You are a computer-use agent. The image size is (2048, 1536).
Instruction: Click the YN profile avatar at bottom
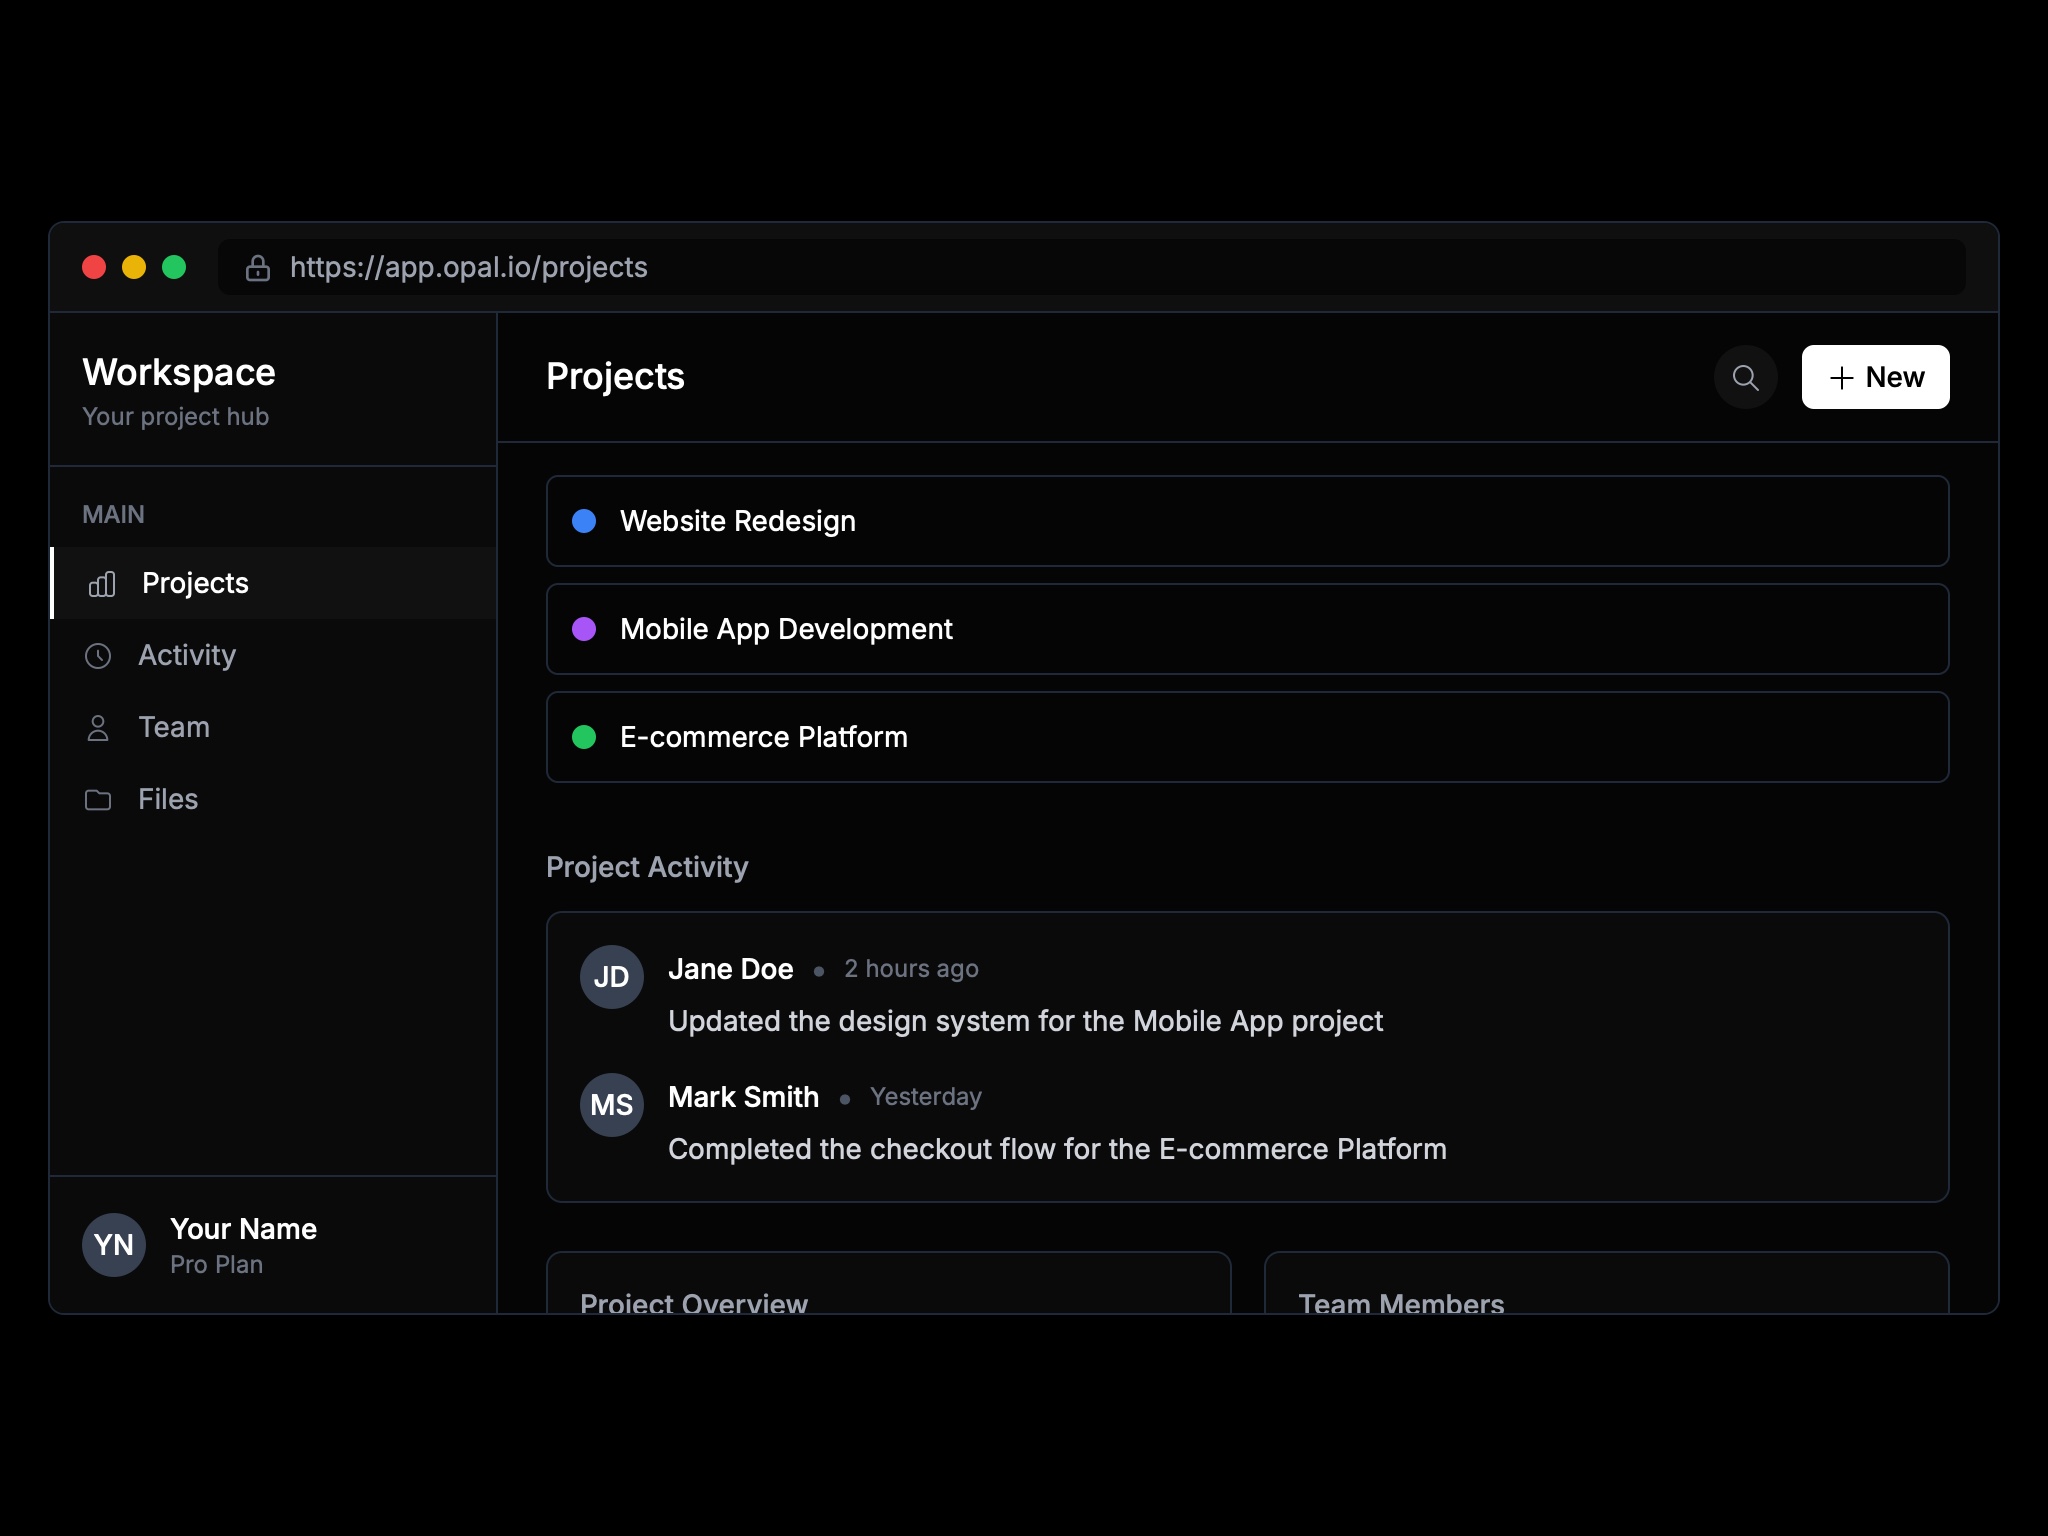tap(114, 1245)
